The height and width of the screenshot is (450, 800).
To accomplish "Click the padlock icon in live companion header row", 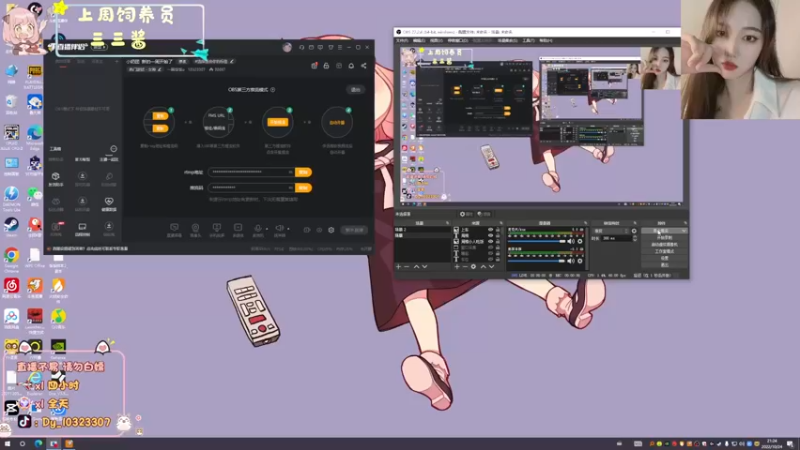I will [327, 66].
